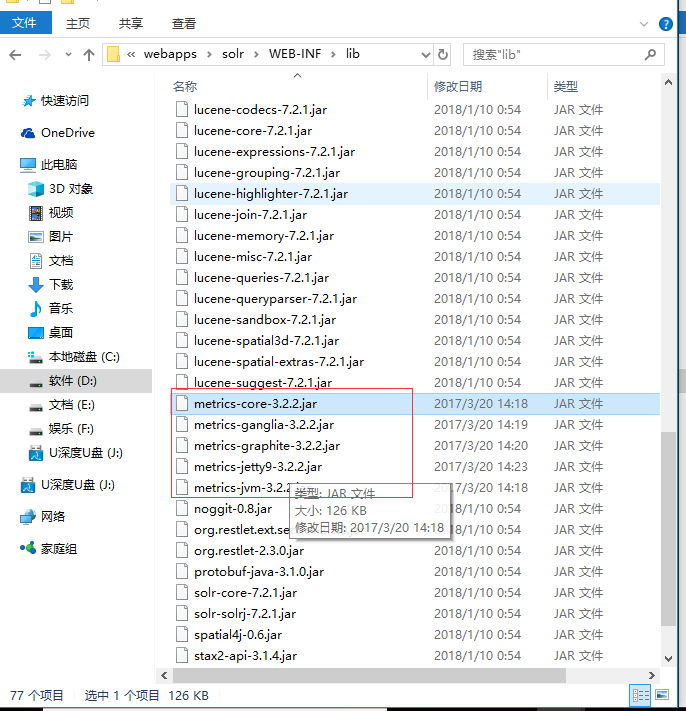Click stax2-api-3.1.4.jar file icon
Viewport: 686px width, 711px height.
pos(182,656)
